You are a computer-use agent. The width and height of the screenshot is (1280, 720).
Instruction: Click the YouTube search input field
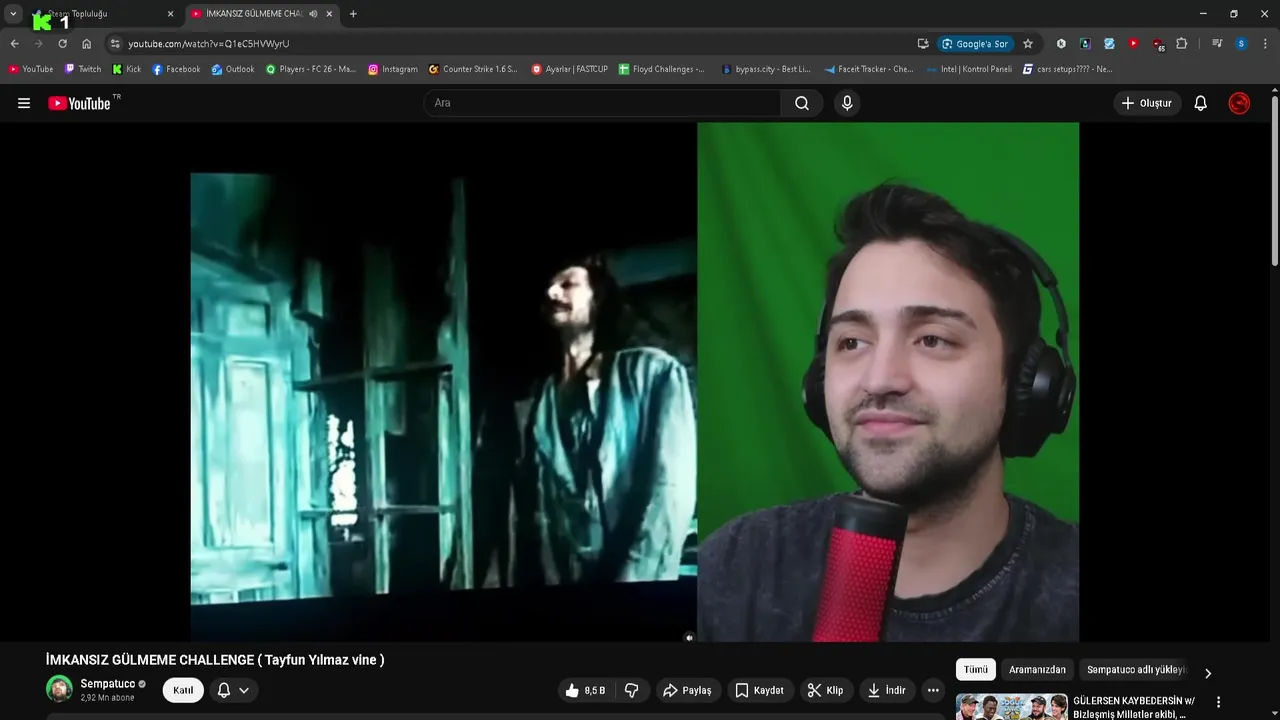(602, 103)
